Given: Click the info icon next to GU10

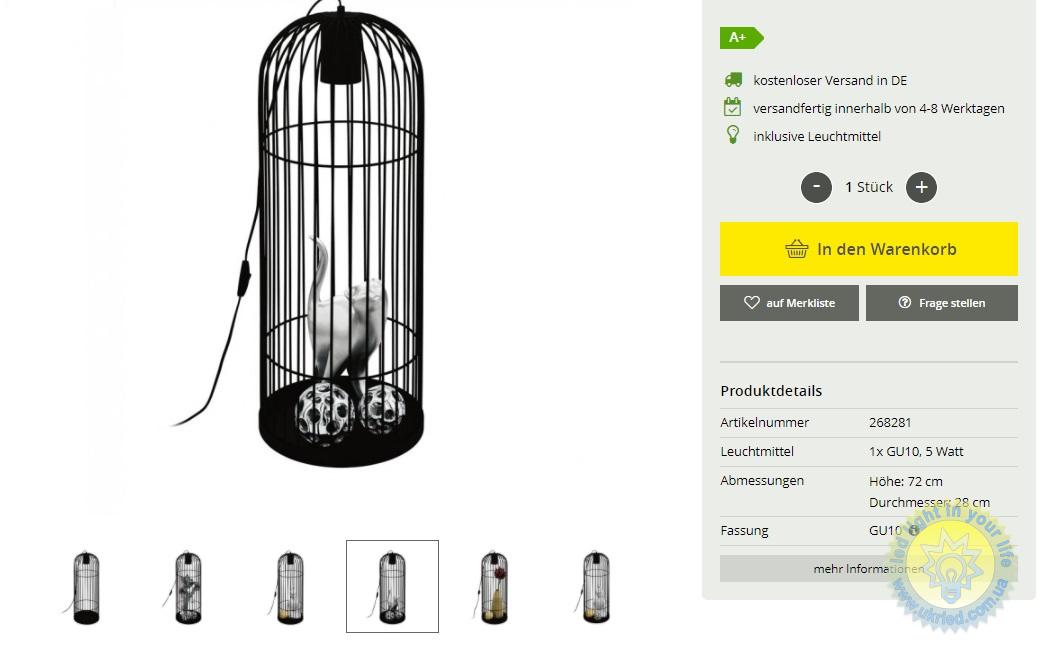Looking at the screenshot, I should pos(914,530).
